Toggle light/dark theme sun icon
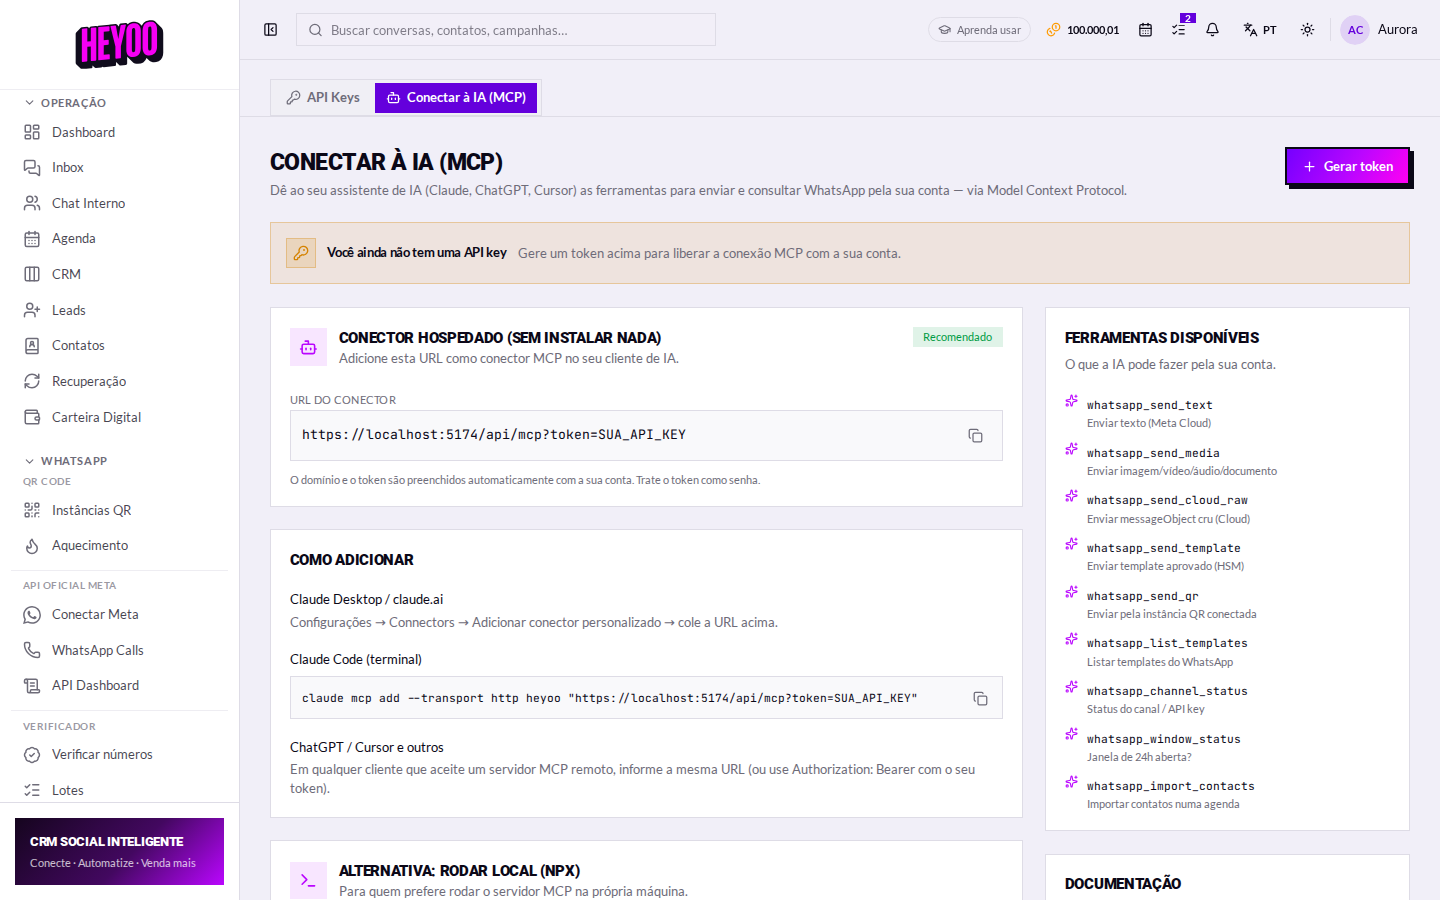Screen dimensions: 1440x900 (1307, 30)
